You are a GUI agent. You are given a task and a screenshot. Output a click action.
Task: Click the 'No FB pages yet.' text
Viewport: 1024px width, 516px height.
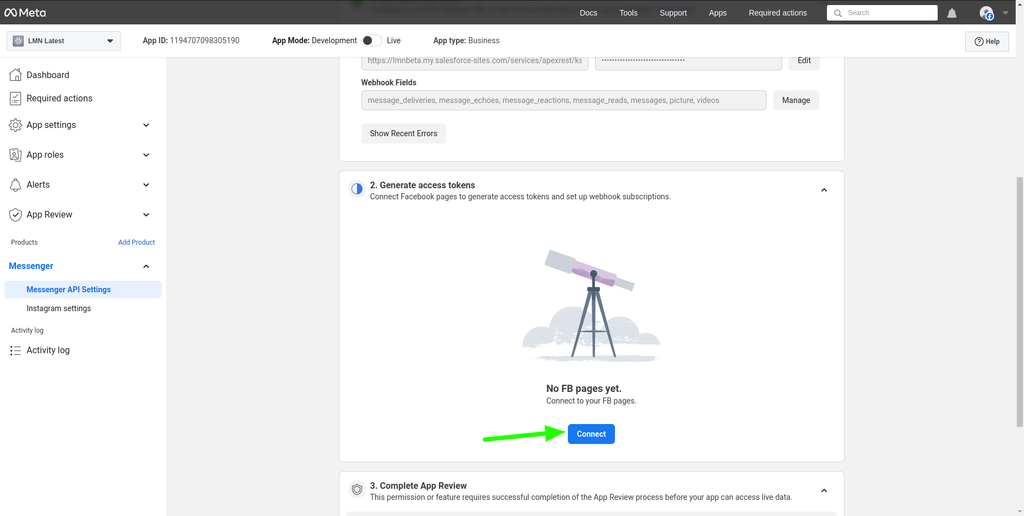pyautogui.click(x=584, y=389)
